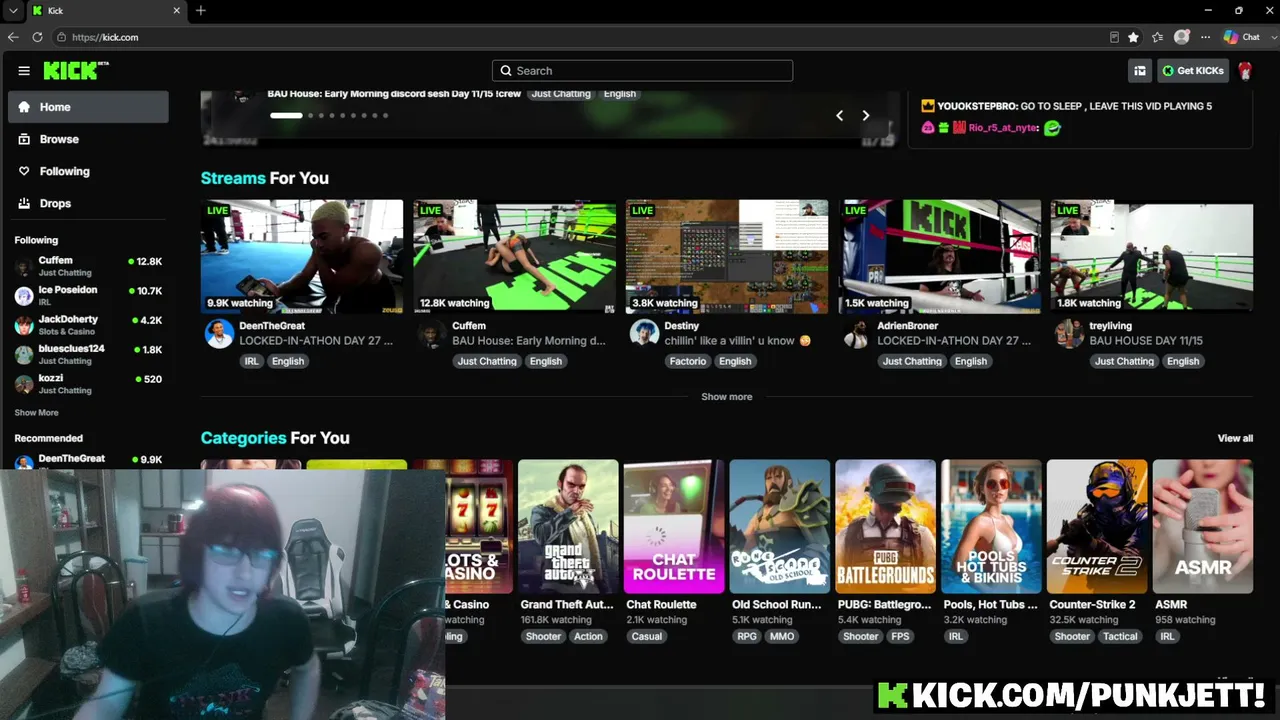Open kozzi's channel in sidebar
The height and width of the screenshot is (720, 1280).
click(x=88, y=384)
